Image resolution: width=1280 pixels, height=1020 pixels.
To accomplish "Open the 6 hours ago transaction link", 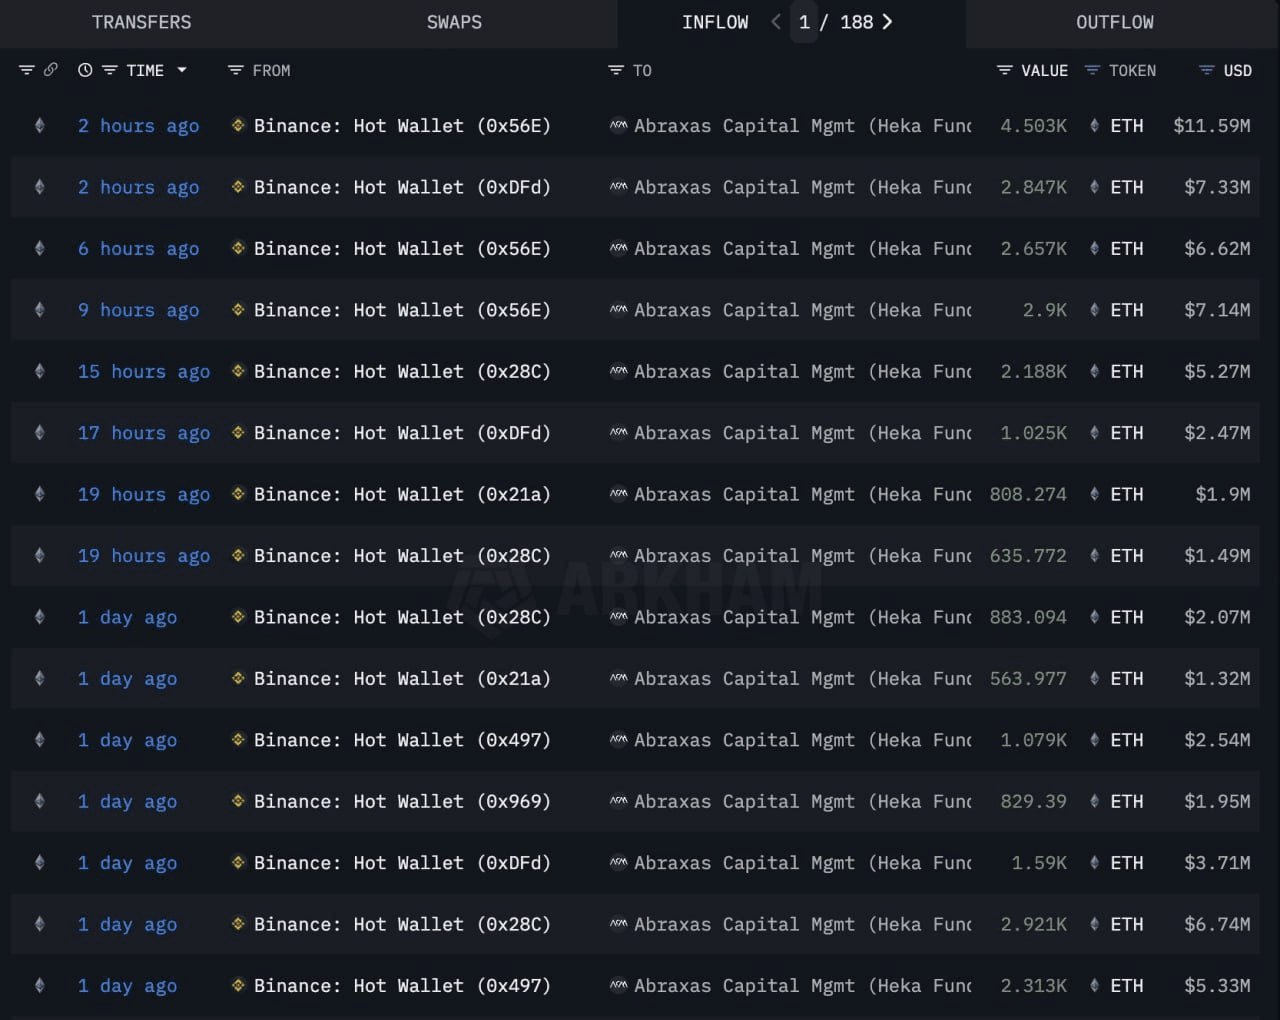I will pos(138,249).
